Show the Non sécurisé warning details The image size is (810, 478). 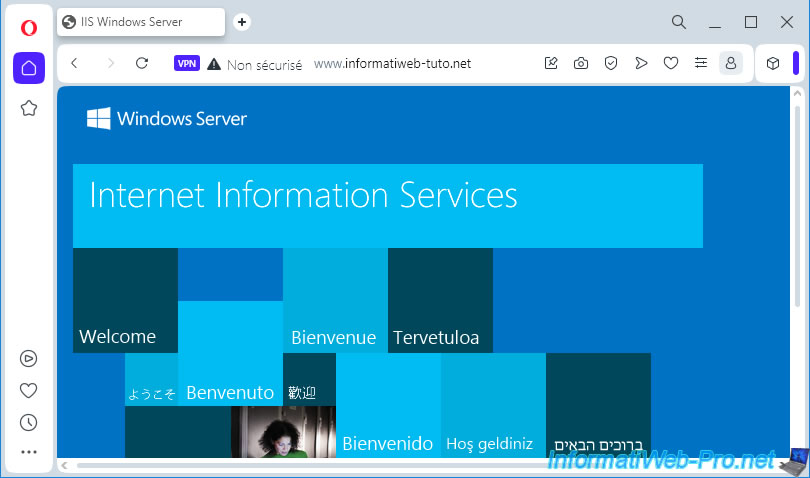(255, 65)
